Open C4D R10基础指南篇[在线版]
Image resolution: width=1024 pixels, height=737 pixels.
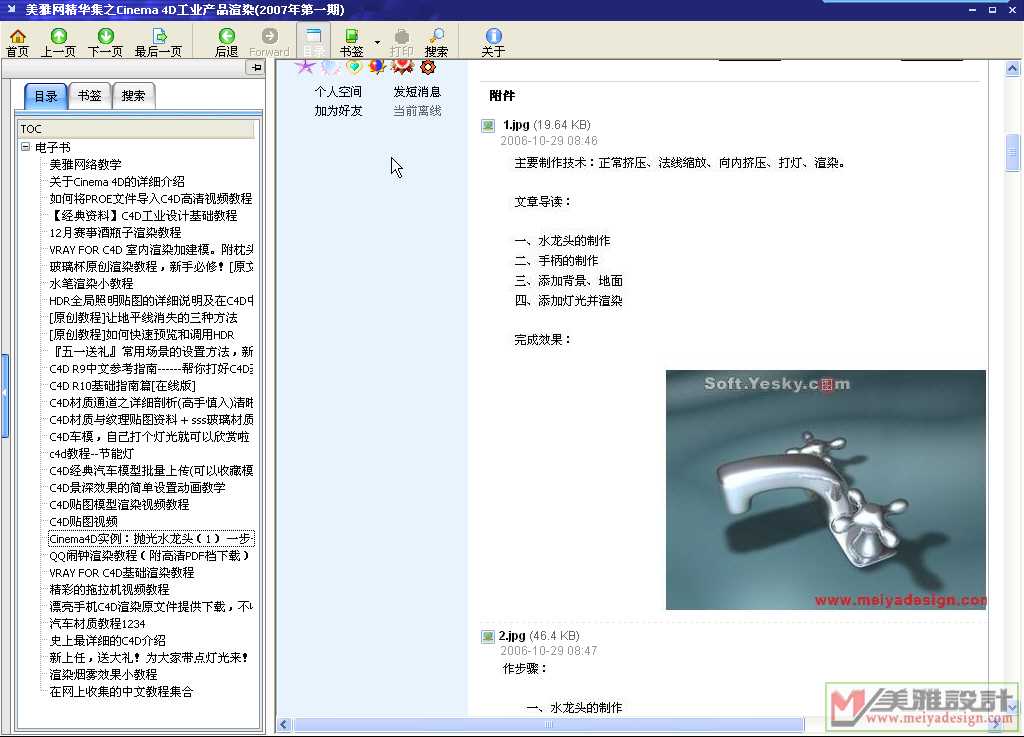point(123,385)
